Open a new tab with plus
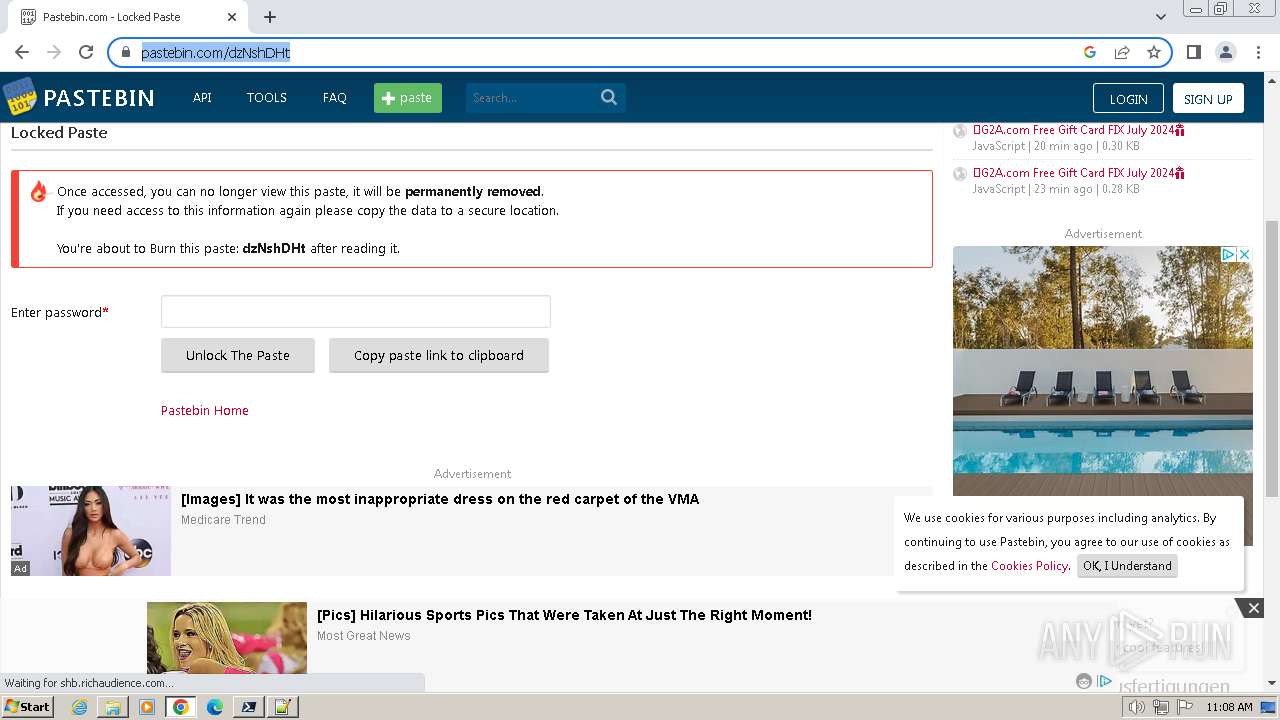Screen dimensions: 1280x720 [270, 17]
